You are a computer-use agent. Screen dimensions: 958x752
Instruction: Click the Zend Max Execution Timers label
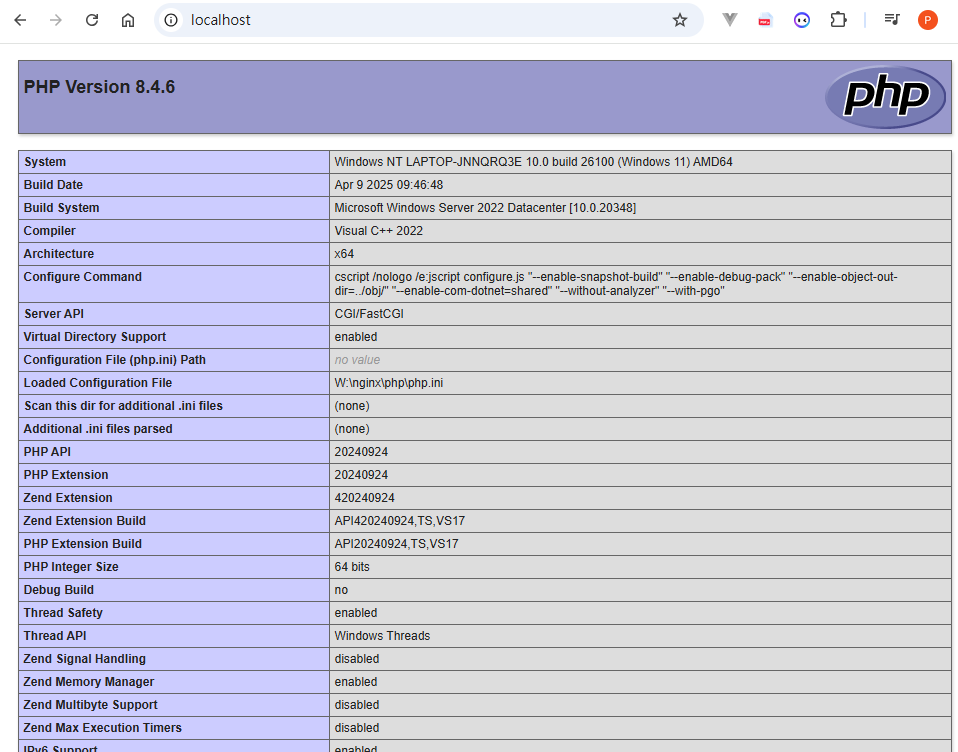pos(103,728)
